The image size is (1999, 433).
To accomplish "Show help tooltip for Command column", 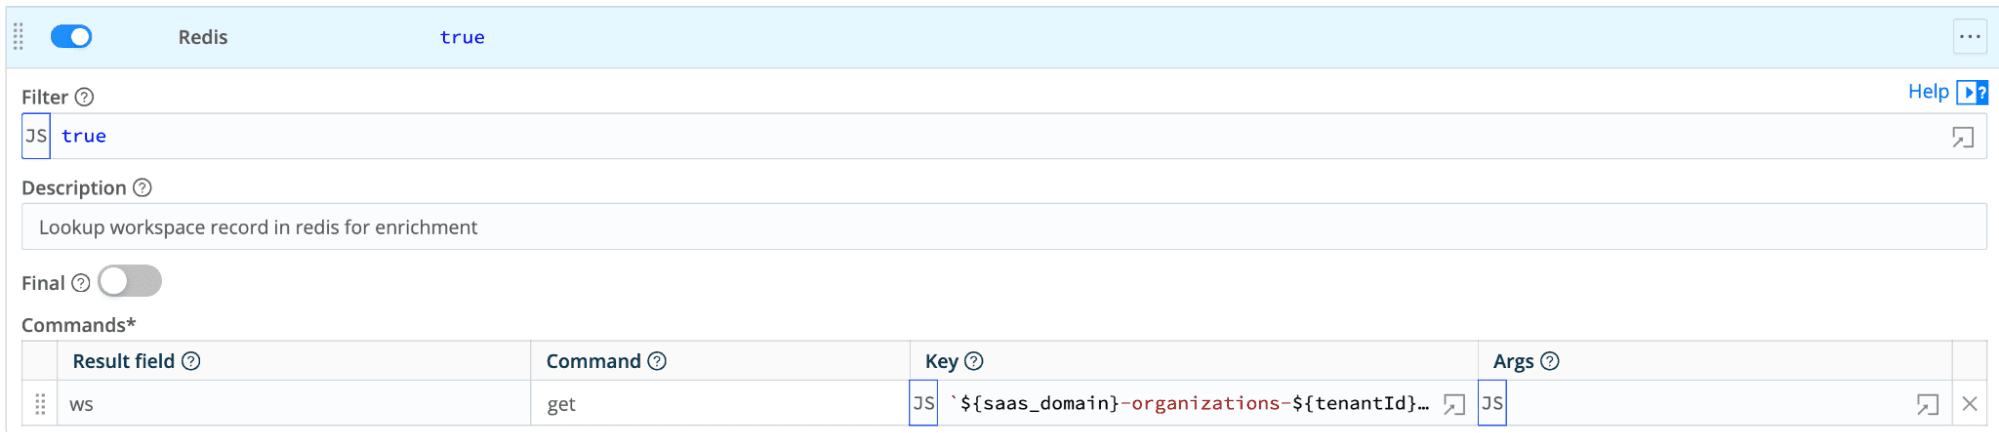I will click(x=657, y=361).
